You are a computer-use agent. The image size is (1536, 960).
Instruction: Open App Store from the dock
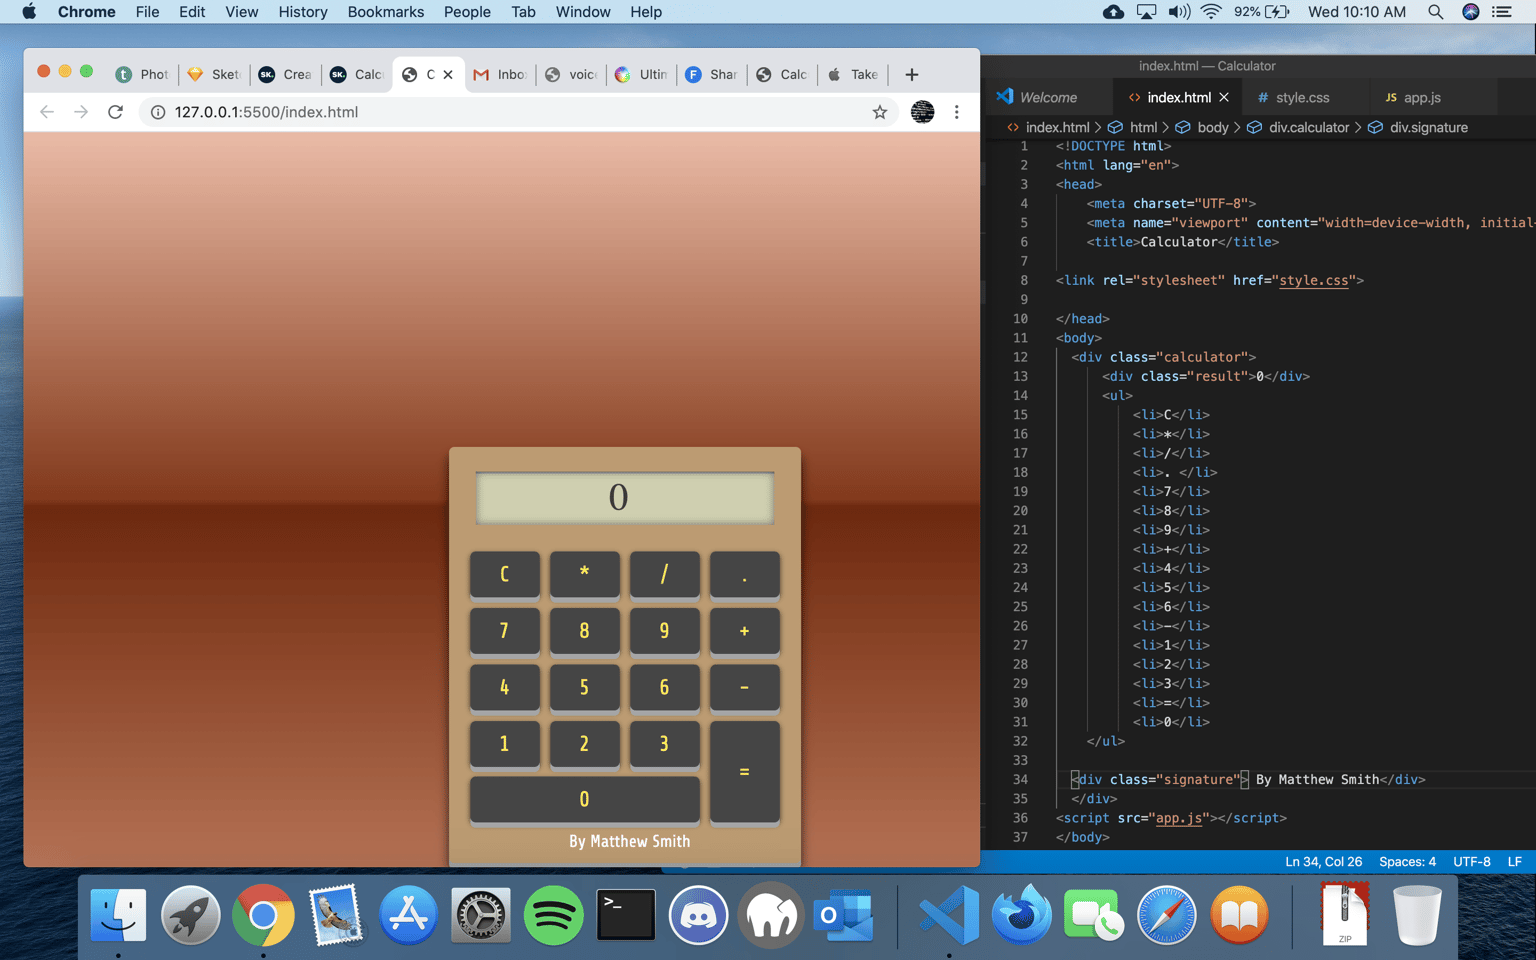[x=408, y=915]
